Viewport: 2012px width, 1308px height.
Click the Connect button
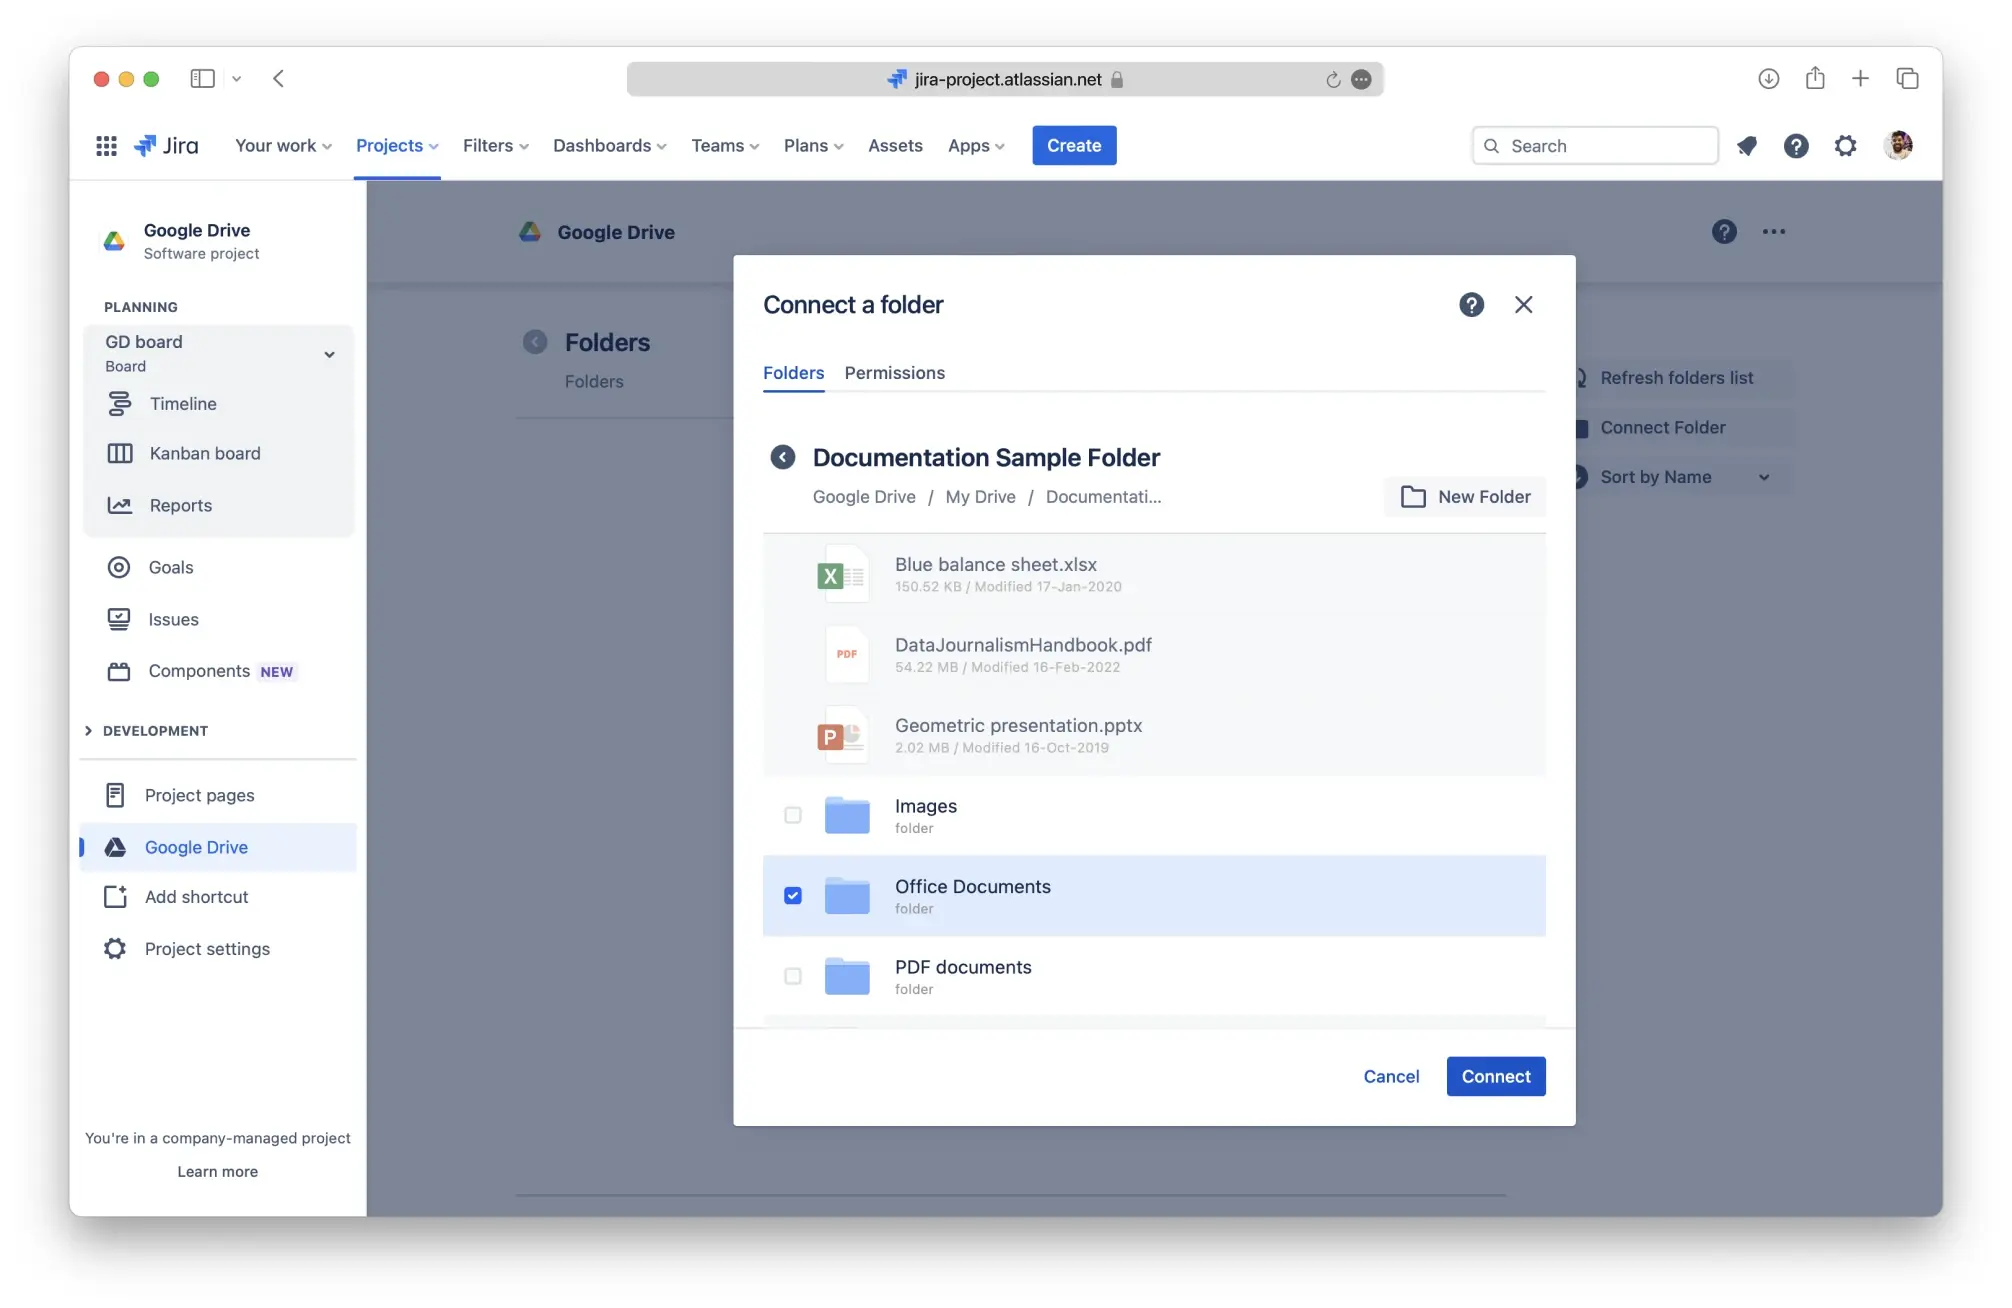(1495, 1077)
